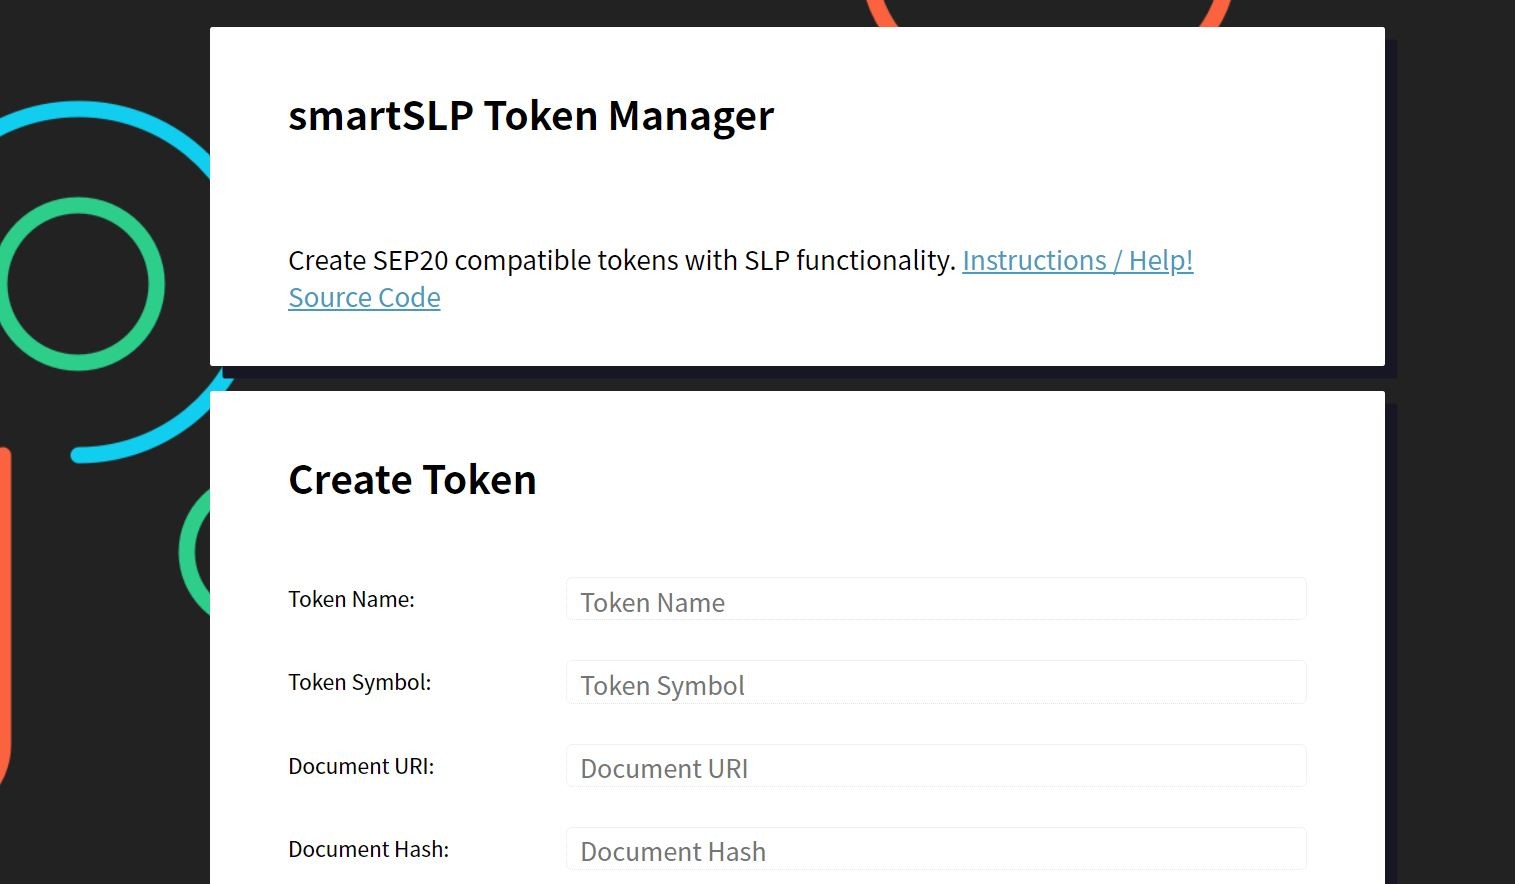Viewport: 1515px width, 884px height.
Task: Click the "Token Name:" field label
Action: tap(351, 599)
